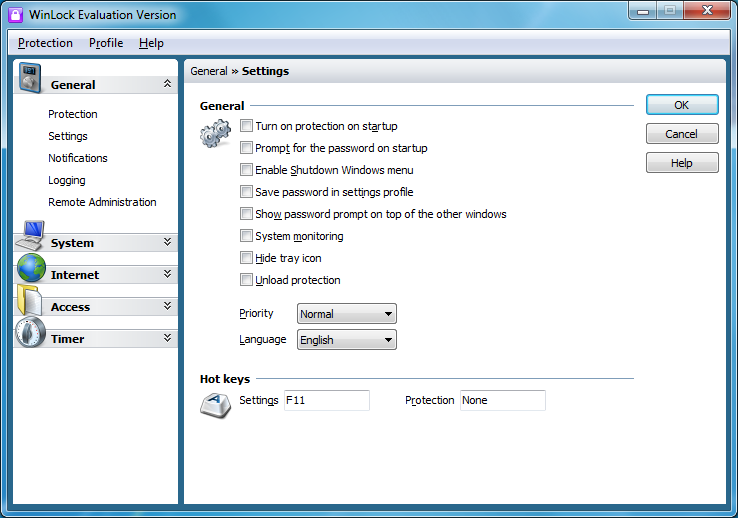Click the Access folder icon
Screen dimensions: 738x518
click(x=30, y=300)
